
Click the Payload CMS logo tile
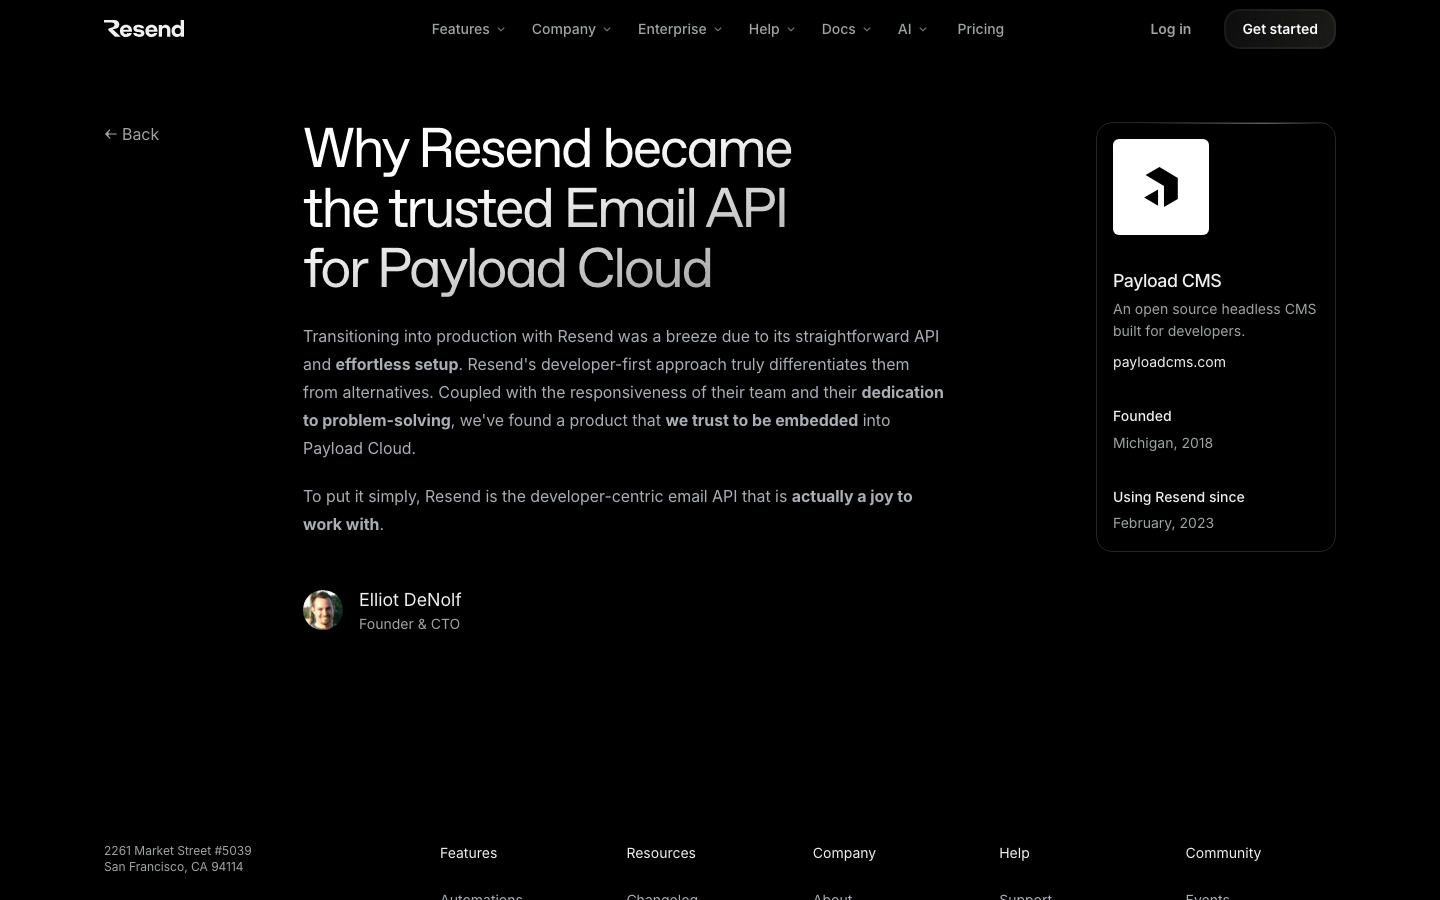(x=1161, y=187)
